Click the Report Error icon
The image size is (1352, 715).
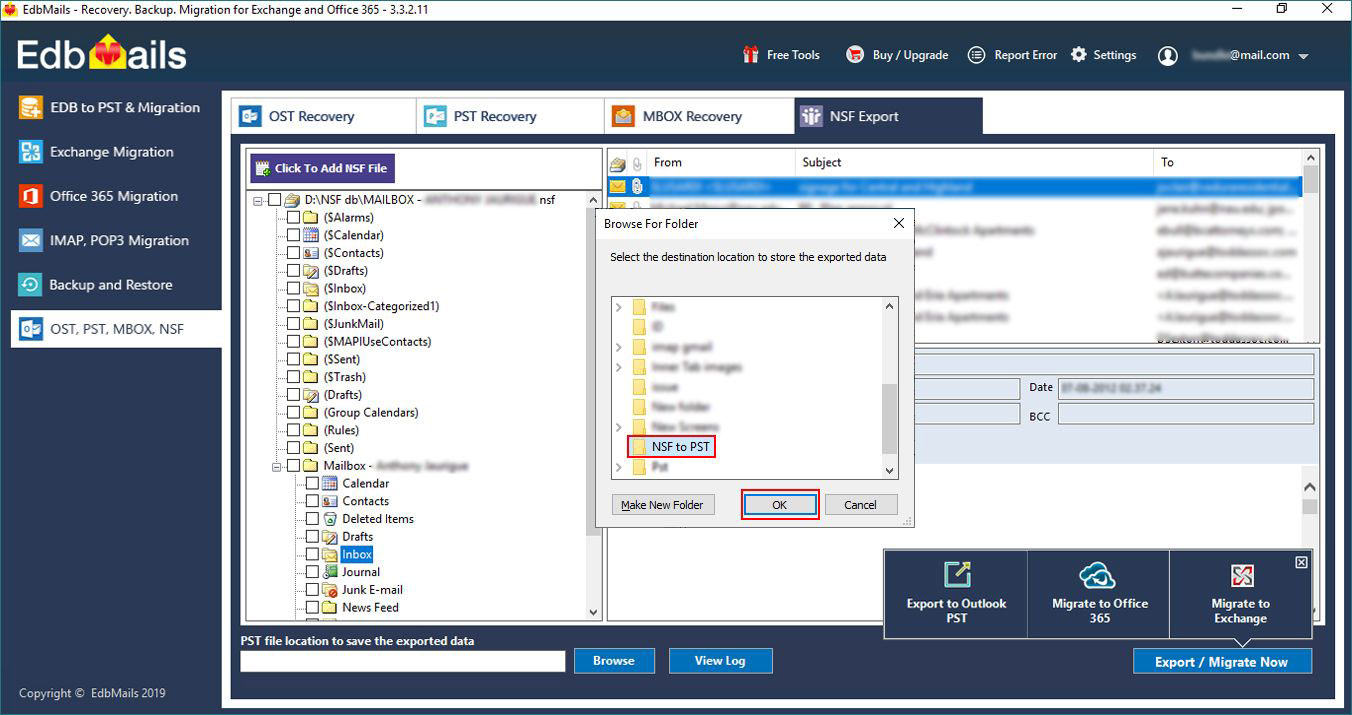click(977, 55)
